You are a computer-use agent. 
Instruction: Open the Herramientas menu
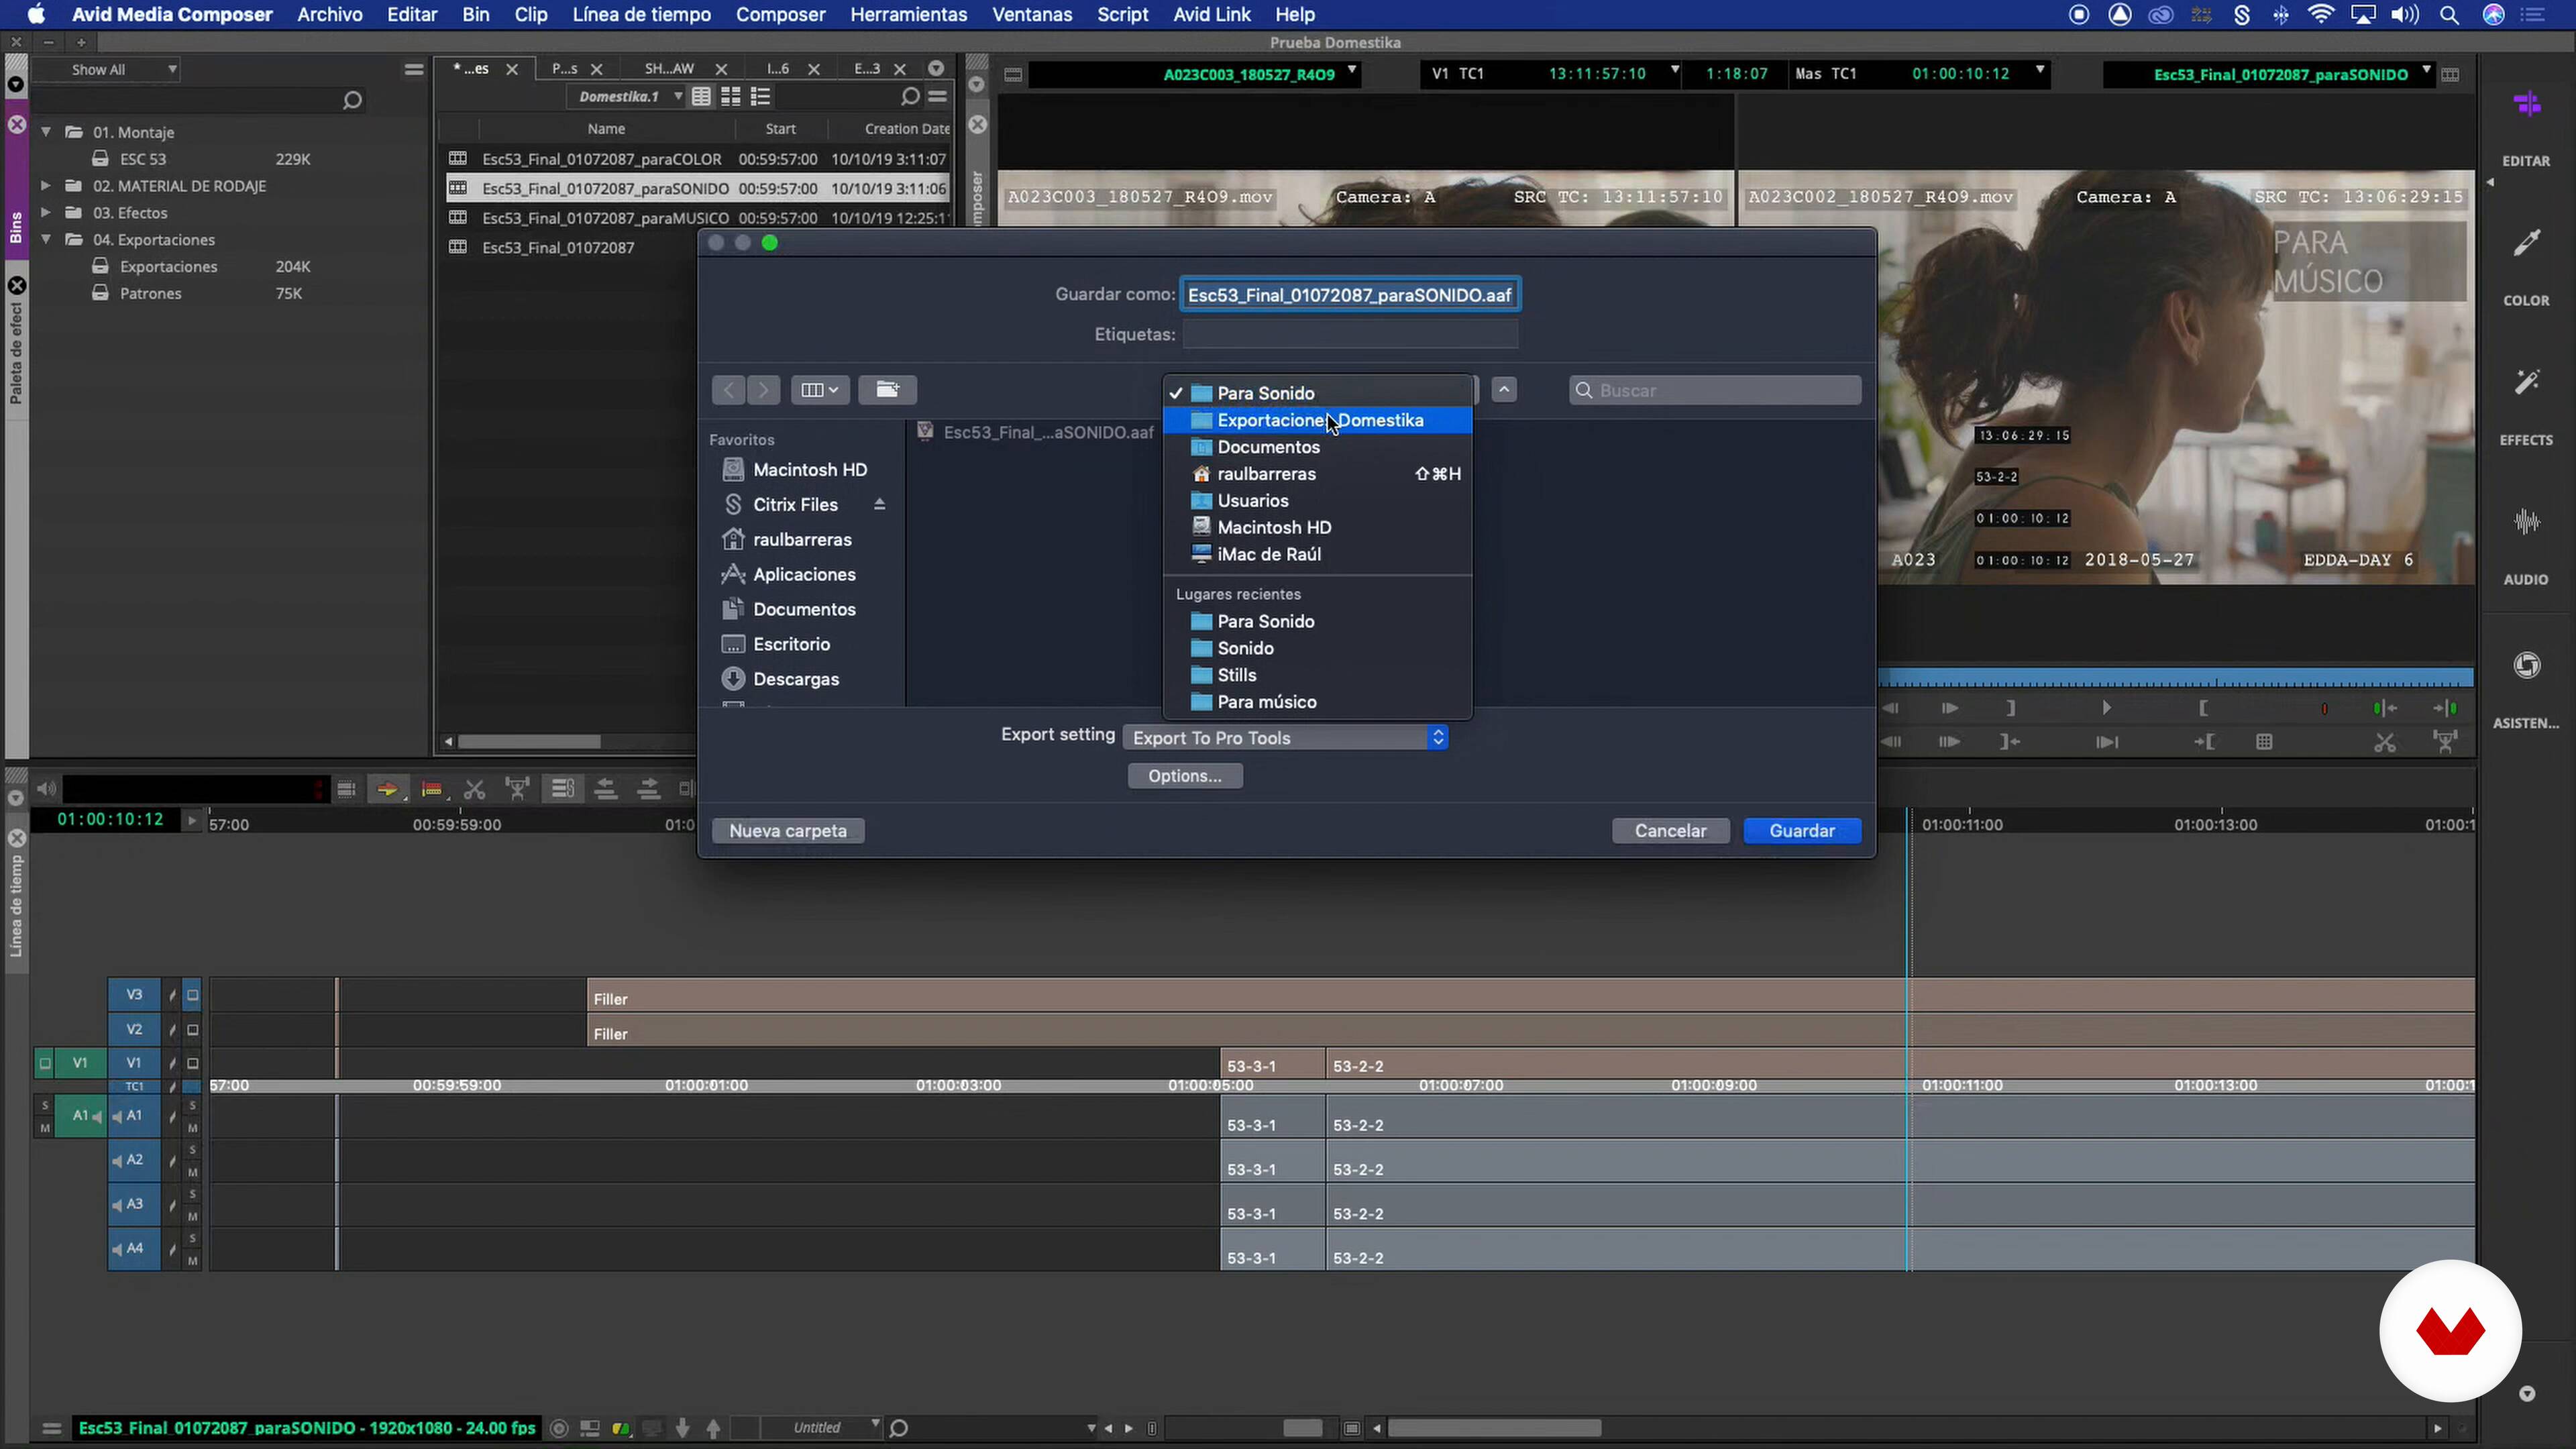(908, 15)
